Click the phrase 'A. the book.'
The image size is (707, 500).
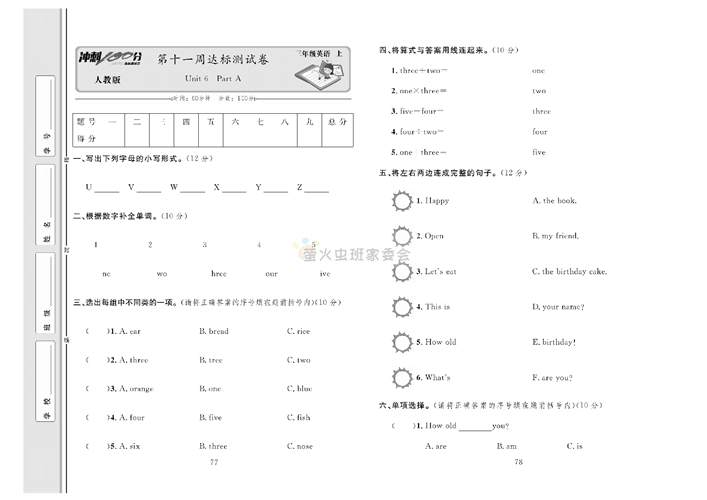coord(554,201)
